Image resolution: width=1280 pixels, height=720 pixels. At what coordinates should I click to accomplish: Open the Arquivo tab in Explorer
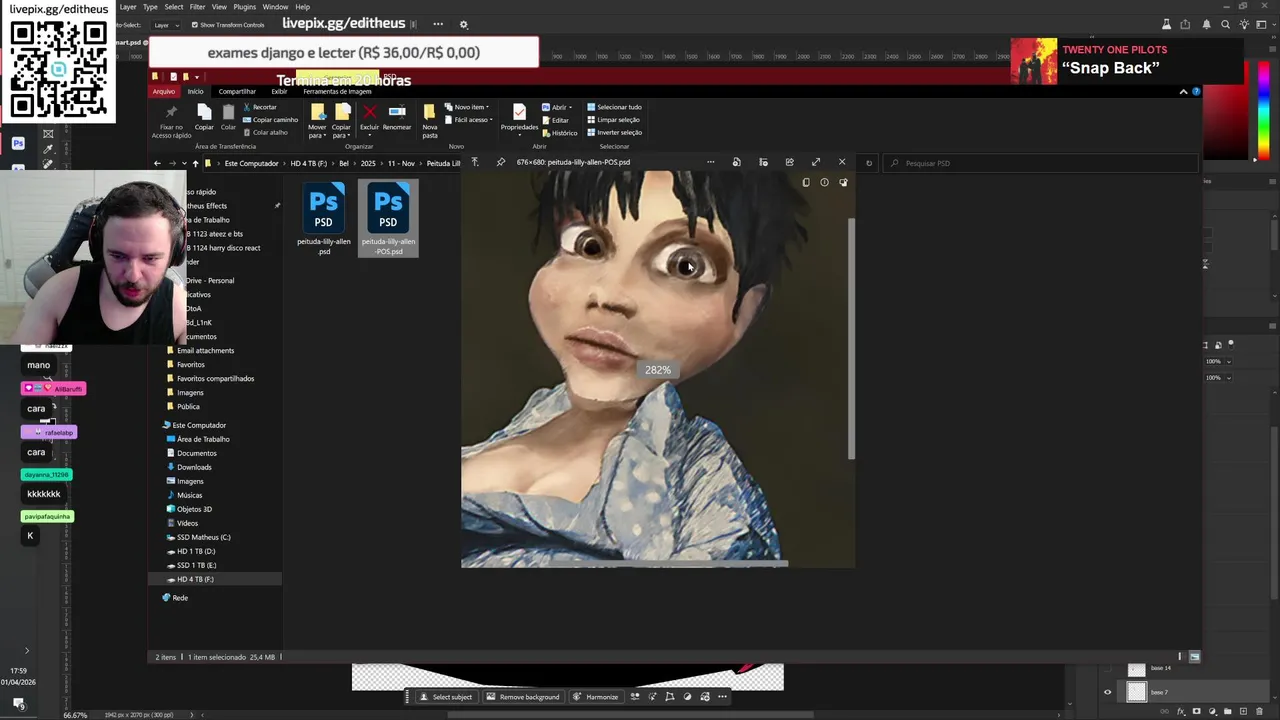coord(163,91)
